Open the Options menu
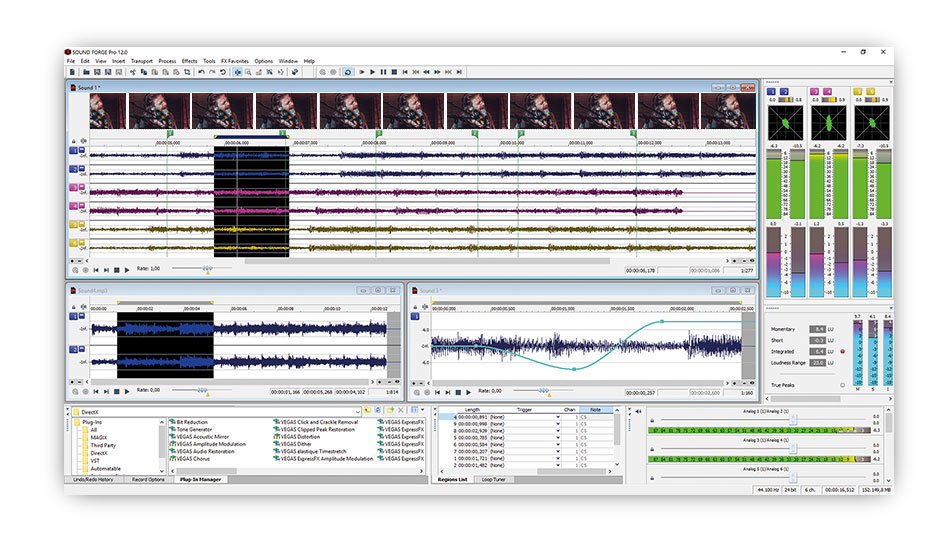 click(263, 61)
